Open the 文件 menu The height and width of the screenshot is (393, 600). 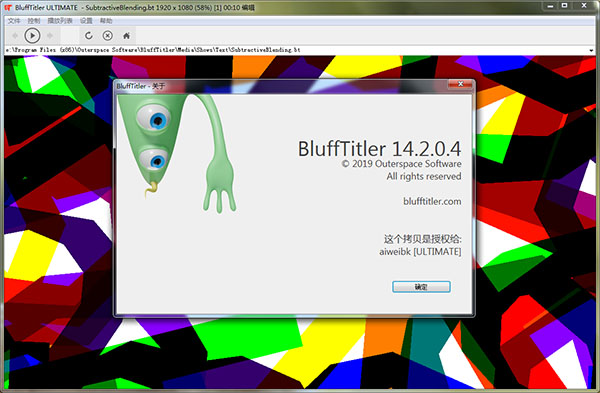[x=14, y=21]
